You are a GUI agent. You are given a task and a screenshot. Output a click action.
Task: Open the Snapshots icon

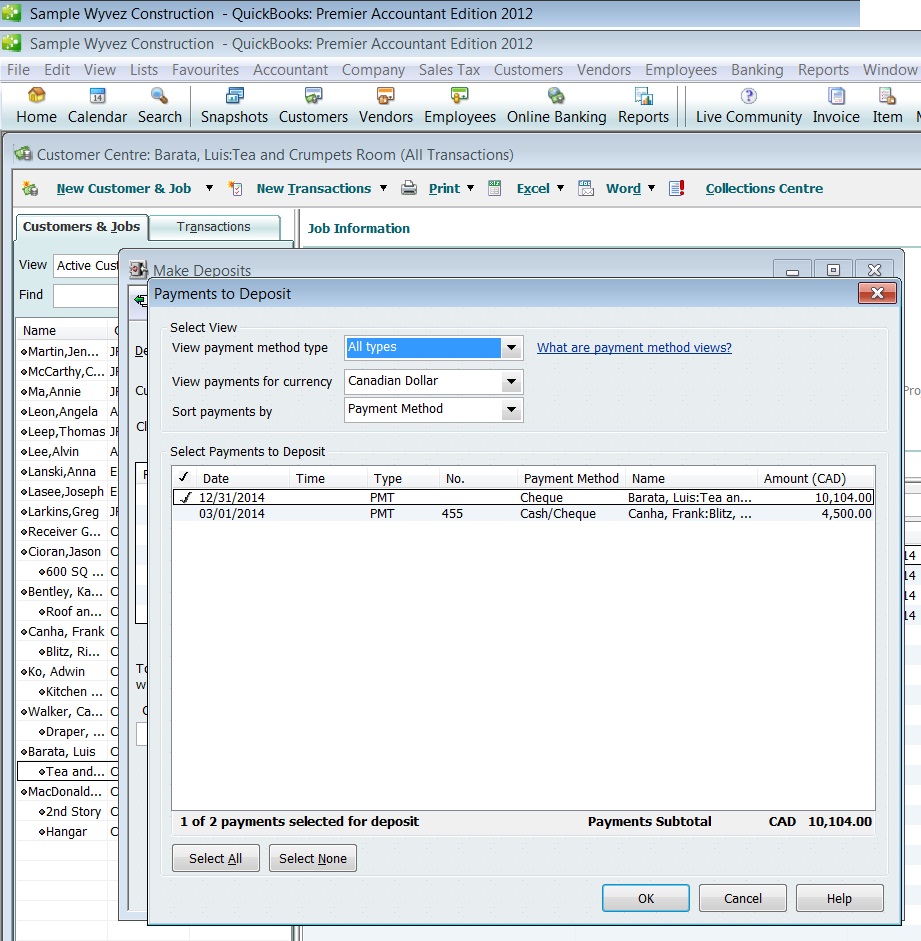coord(233,105)
